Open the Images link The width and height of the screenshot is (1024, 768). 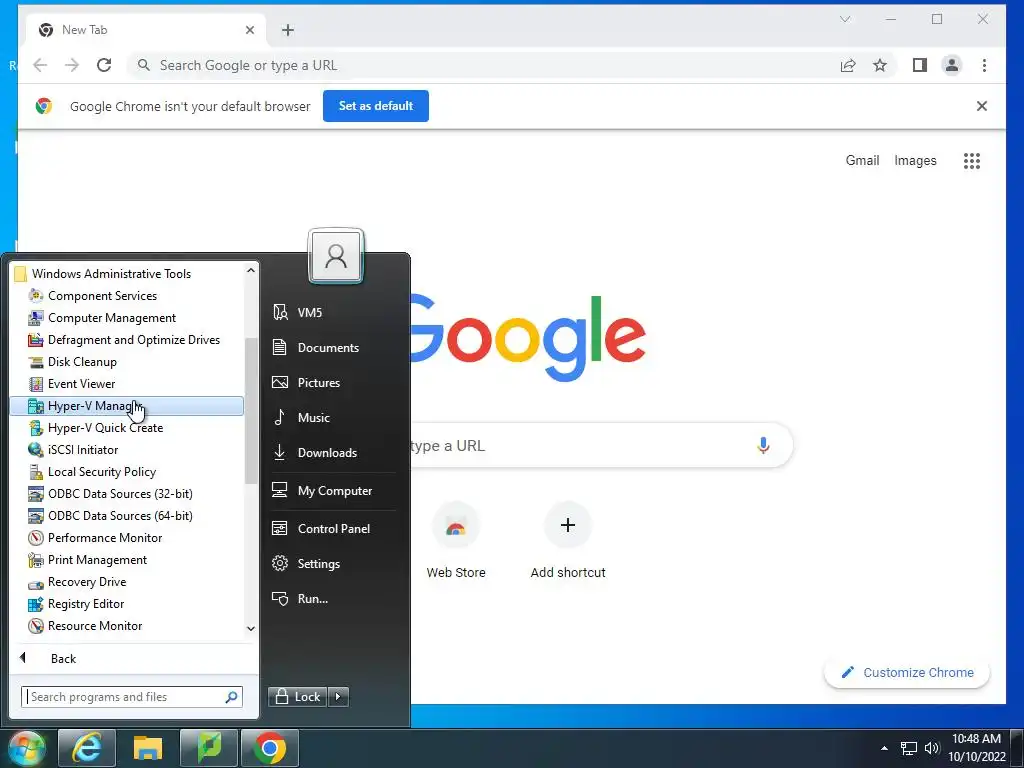(916, 161)
